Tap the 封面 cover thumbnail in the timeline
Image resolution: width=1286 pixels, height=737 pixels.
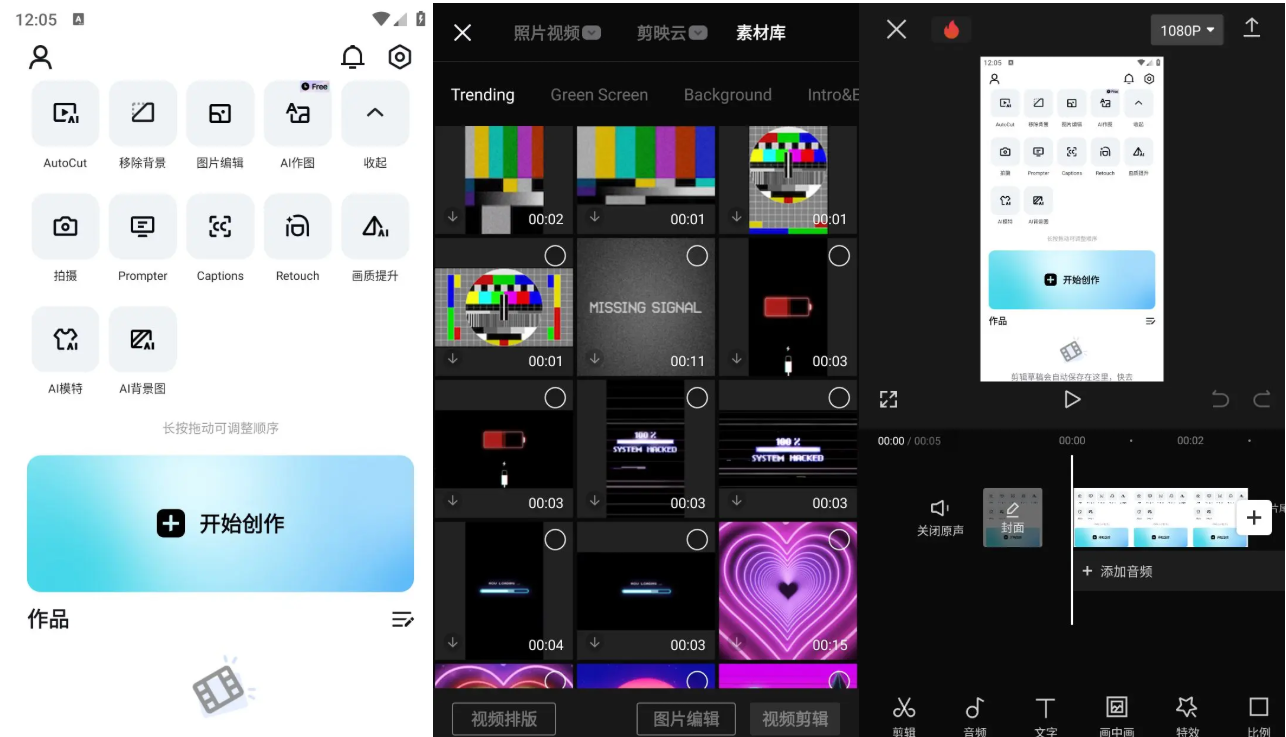(1012, 517)
